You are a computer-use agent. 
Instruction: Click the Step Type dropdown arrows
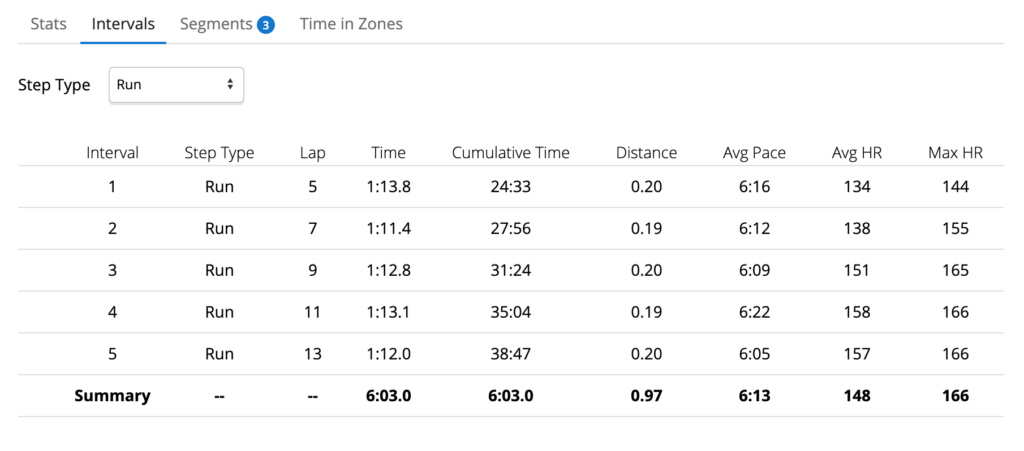pyautogui.click(x=230, y=85)
